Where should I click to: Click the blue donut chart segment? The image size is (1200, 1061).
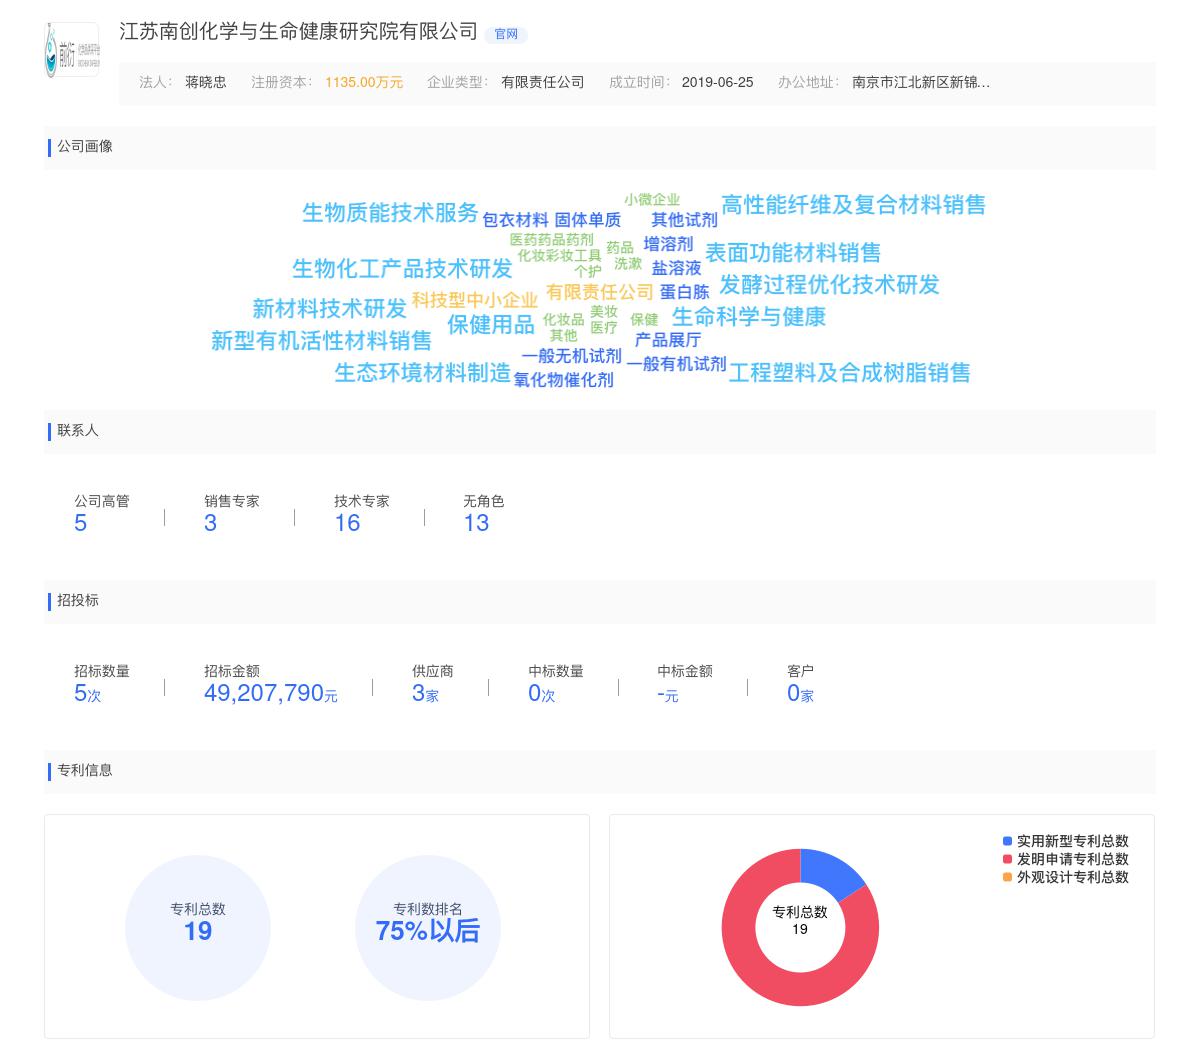830,871
